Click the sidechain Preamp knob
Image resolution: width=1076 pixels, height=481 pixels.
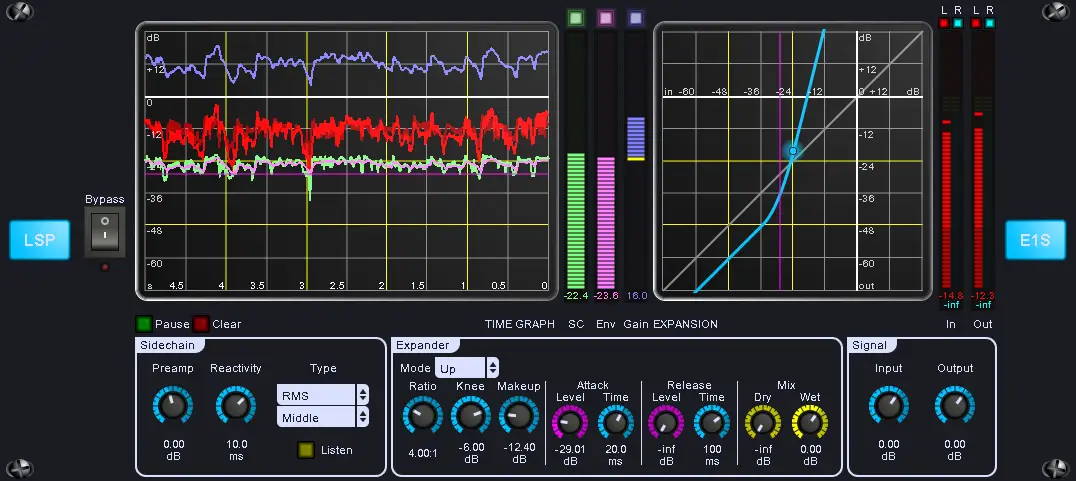173,405
